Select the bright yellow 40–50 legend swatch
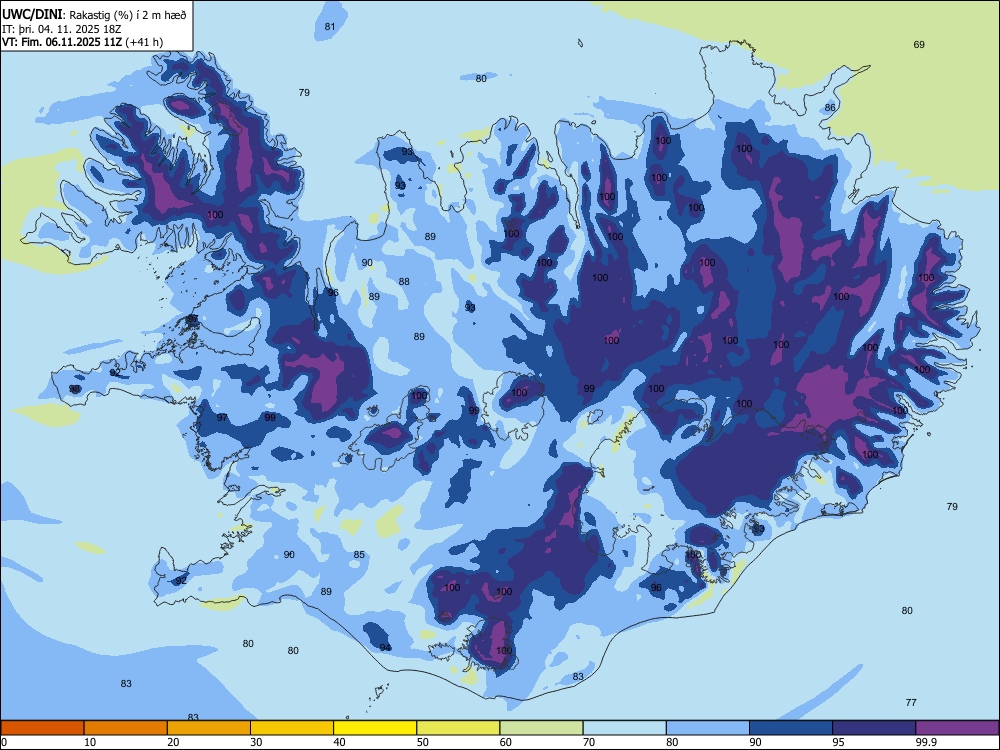Image resolution: width=1000 pixels, height=750 pixels. (375, 728)
